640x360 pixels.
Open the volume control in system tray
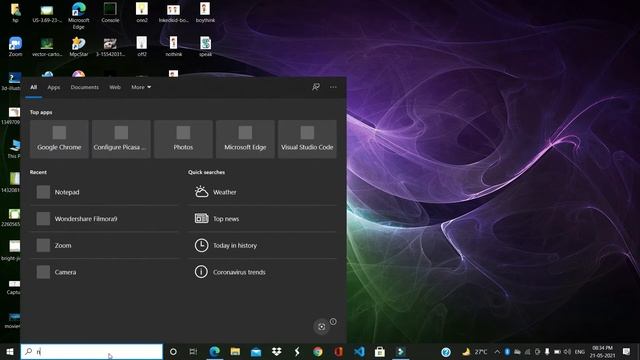click(567, 351)
